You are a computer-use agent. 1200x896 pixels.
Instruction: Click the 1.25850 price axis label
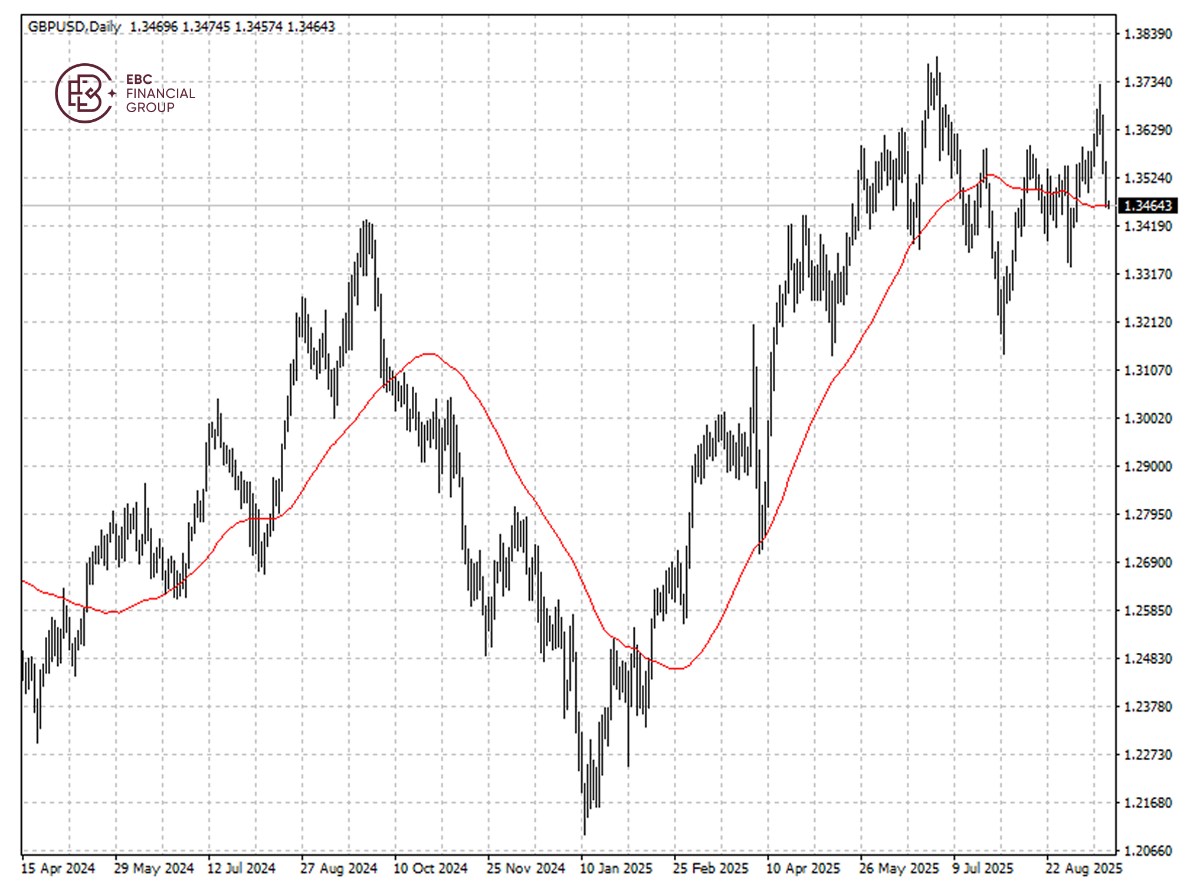pyautogui.click(x=1146, y=611)
